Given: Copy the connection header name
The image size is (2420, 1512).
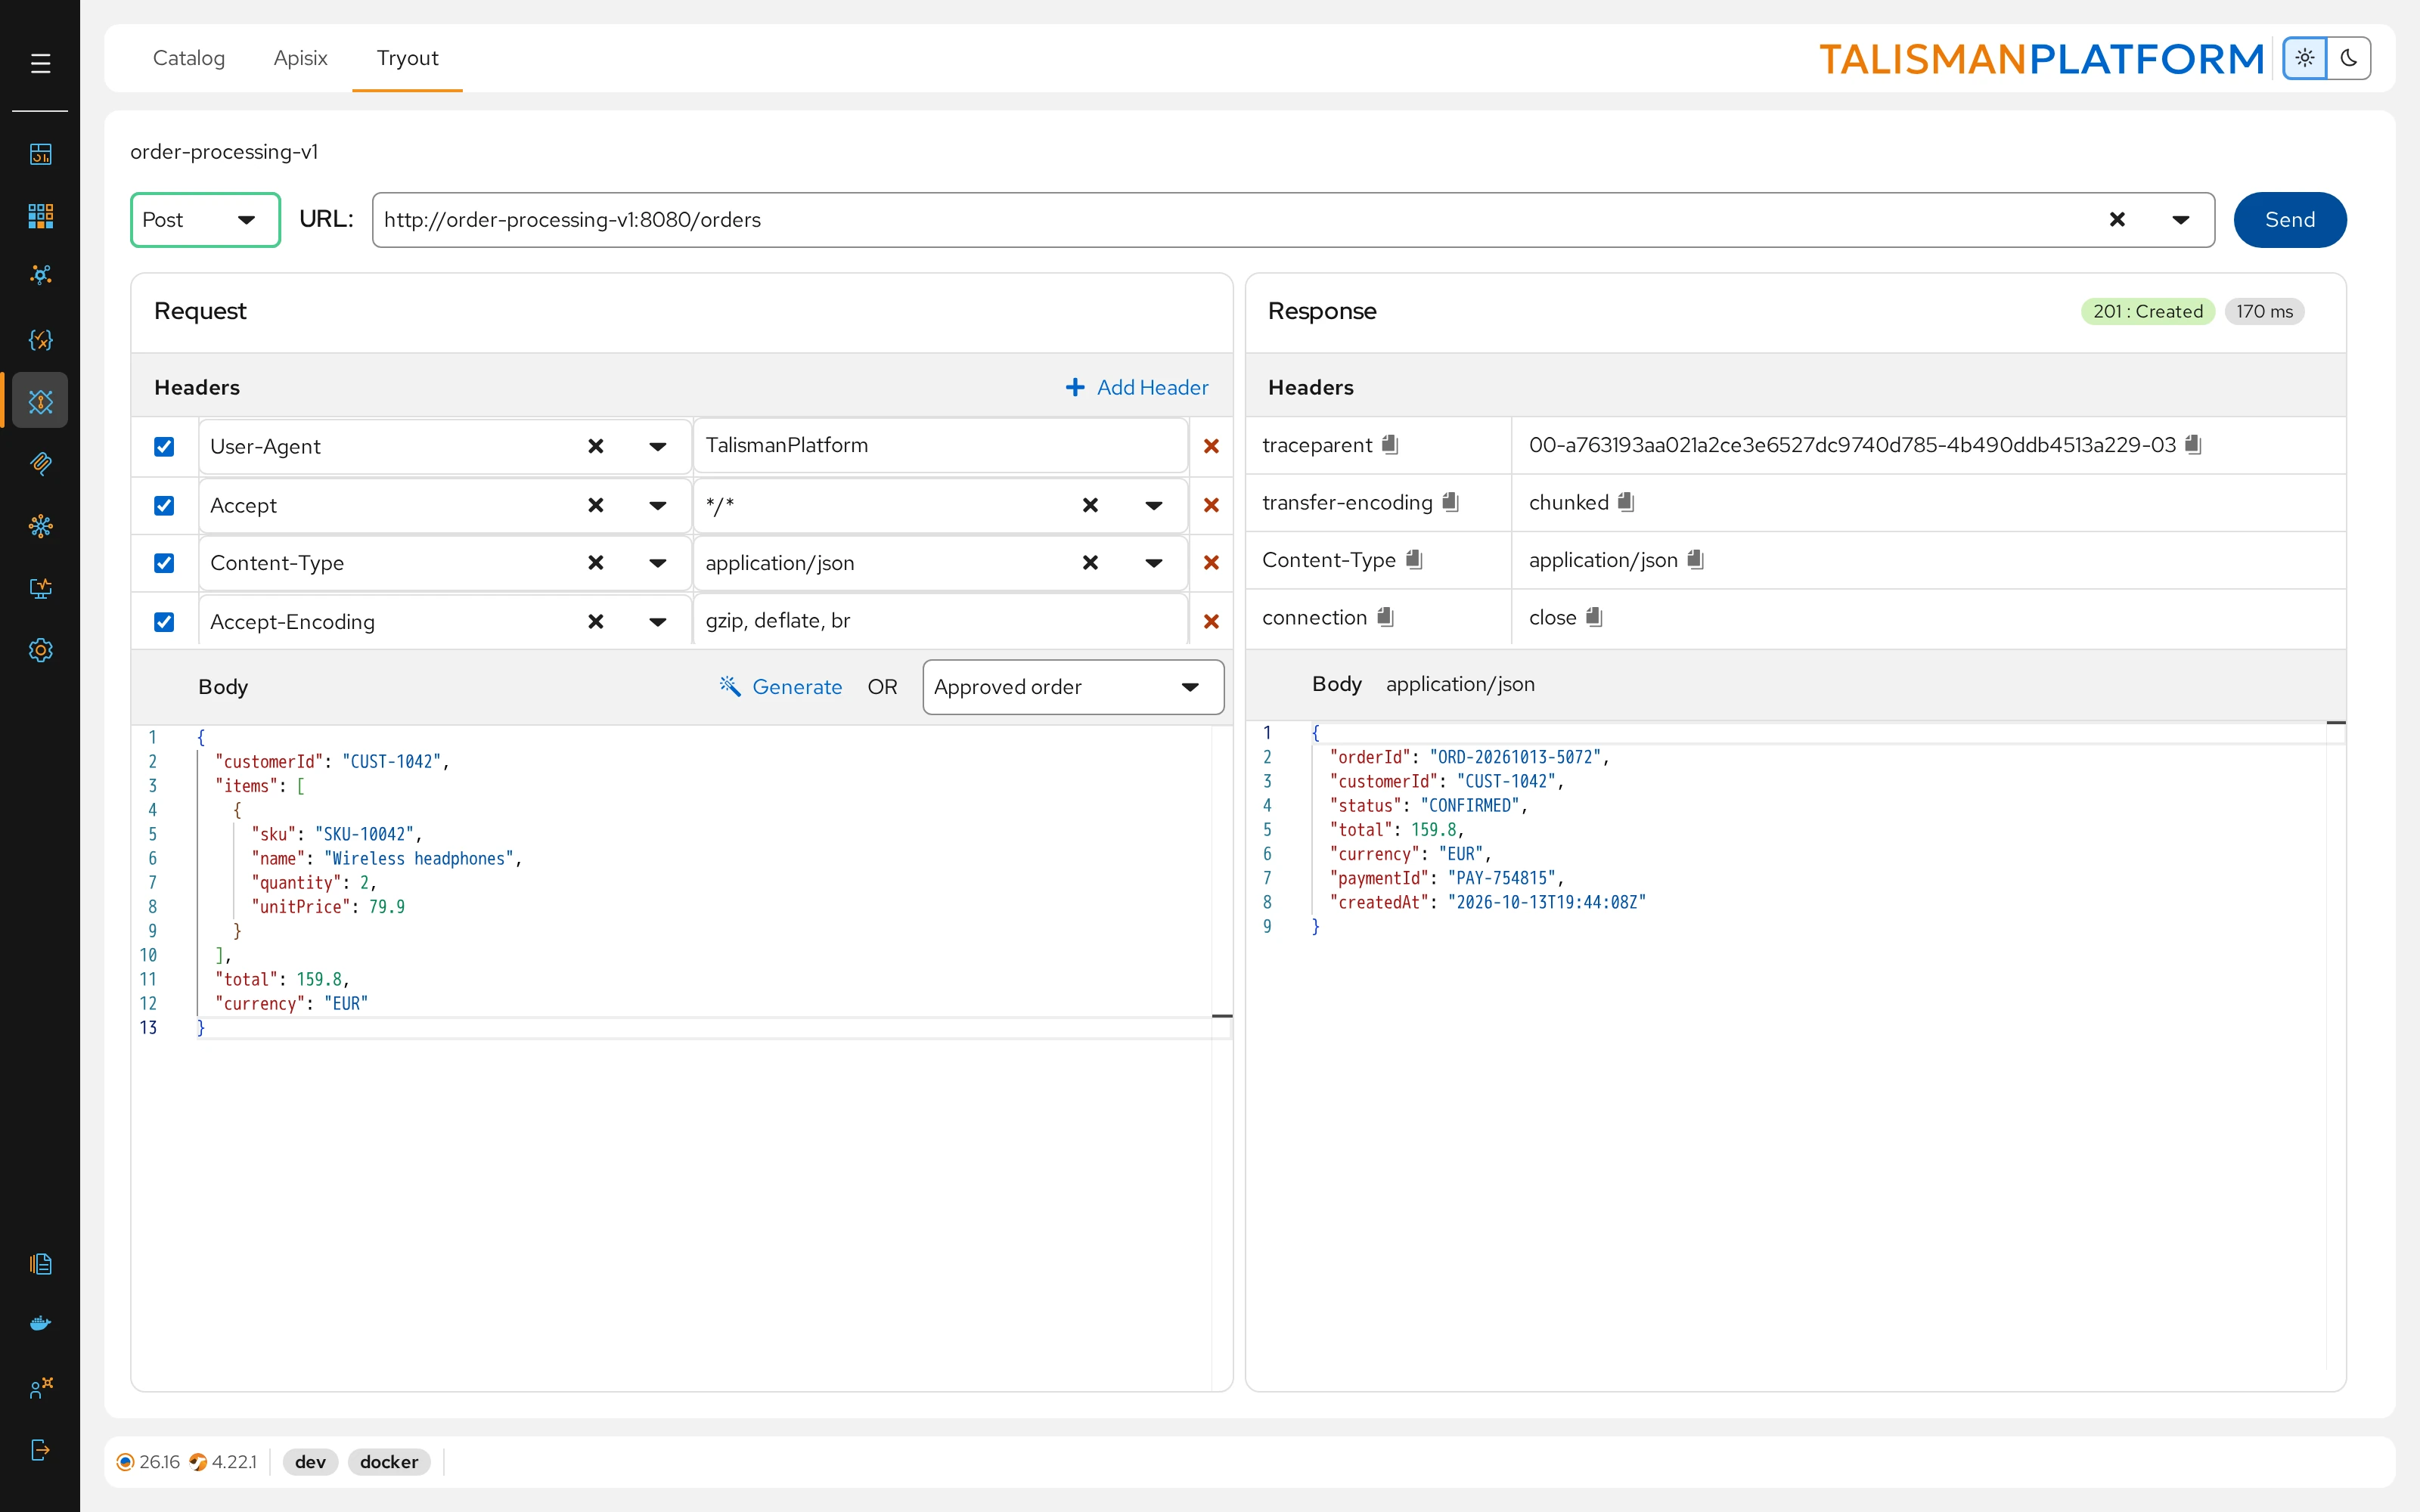Looking at the screenshot, I should 1385,617.
